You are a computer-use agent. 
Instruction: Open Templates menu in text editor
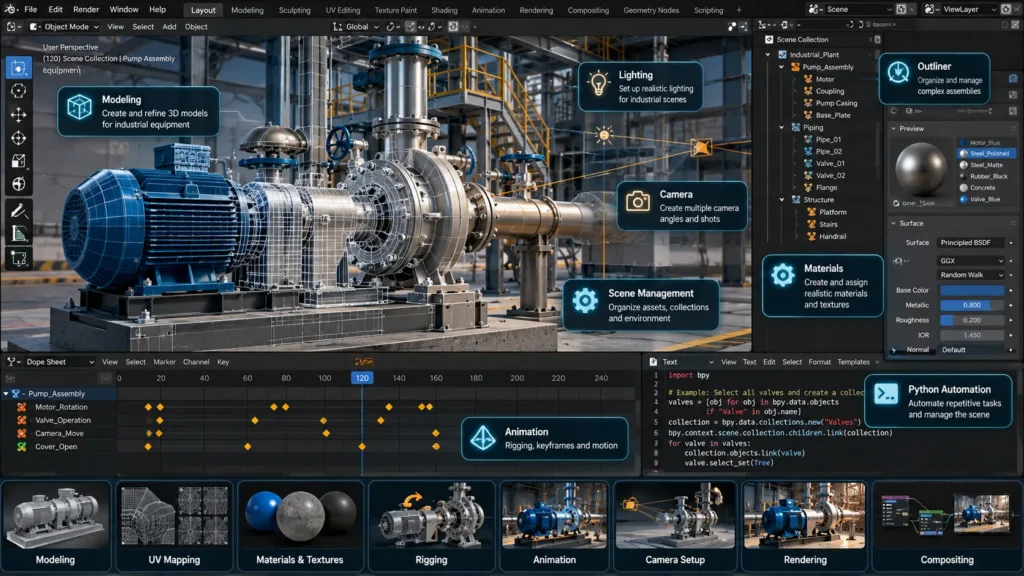pyautogui.click(x=853, y=362)
